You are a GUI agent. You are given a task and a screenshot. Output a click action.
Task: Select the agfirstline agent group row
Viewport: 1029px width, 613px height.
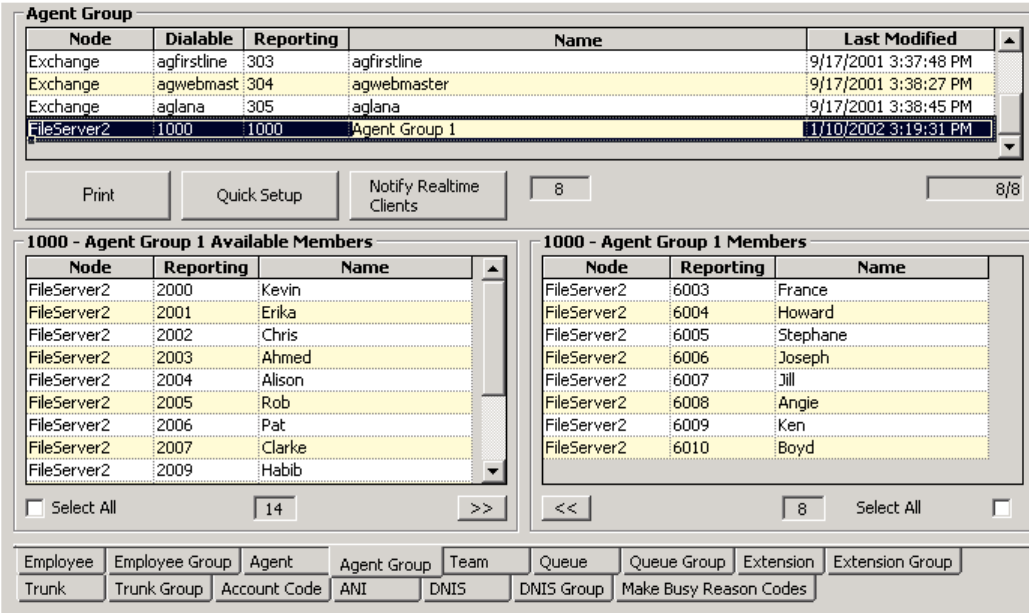click(x=511, y=61)
